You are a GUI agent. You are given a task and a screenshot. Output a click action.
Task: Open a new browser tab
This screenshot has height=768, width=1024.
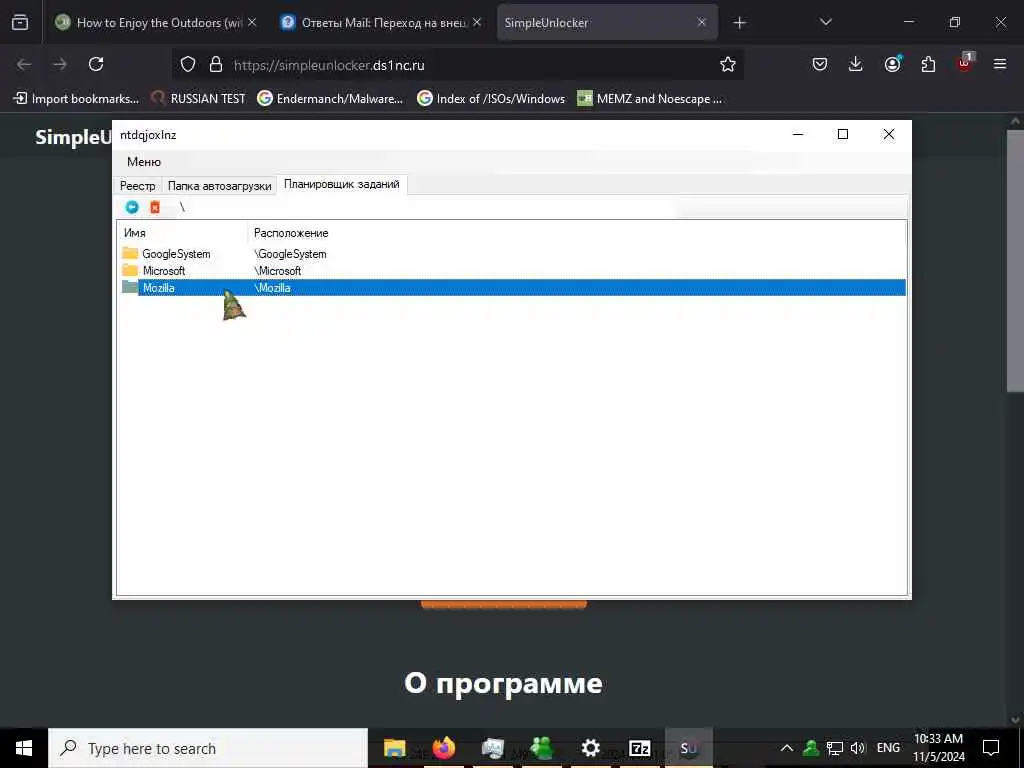tap(739, 23)
